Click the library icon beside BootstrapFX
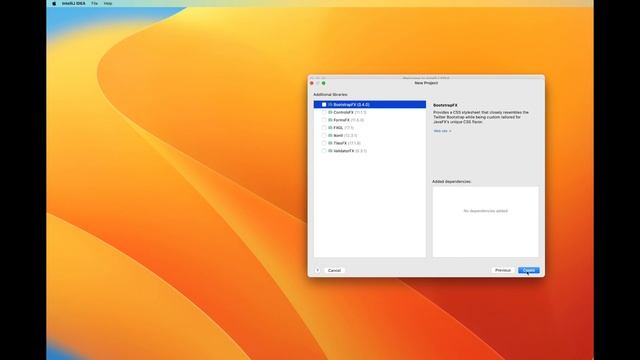Viewport: 640px width, 360px height. (331, 104)
